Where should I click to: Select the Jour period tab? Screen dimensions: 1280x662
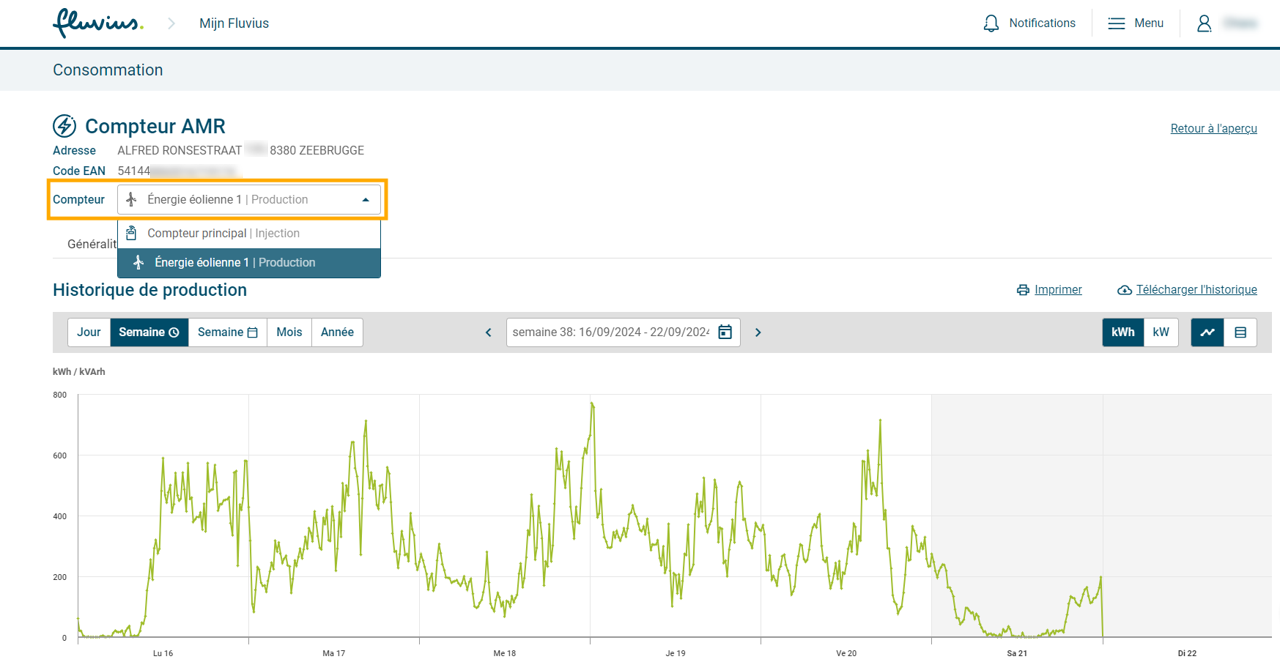[89, 332]
